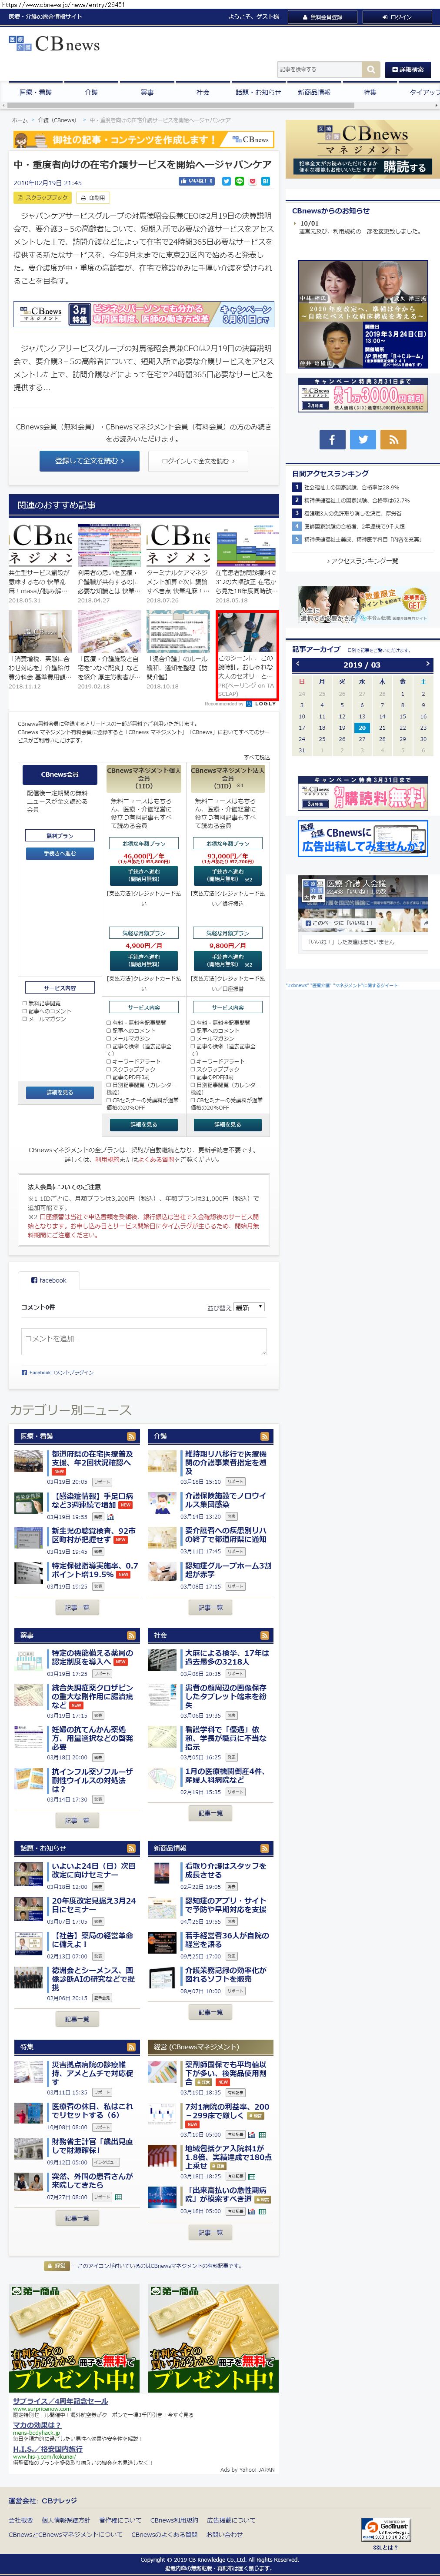Open 個人情報保護方針 footer link
Screen dimensions: 440x2576
pos(66,2520)
